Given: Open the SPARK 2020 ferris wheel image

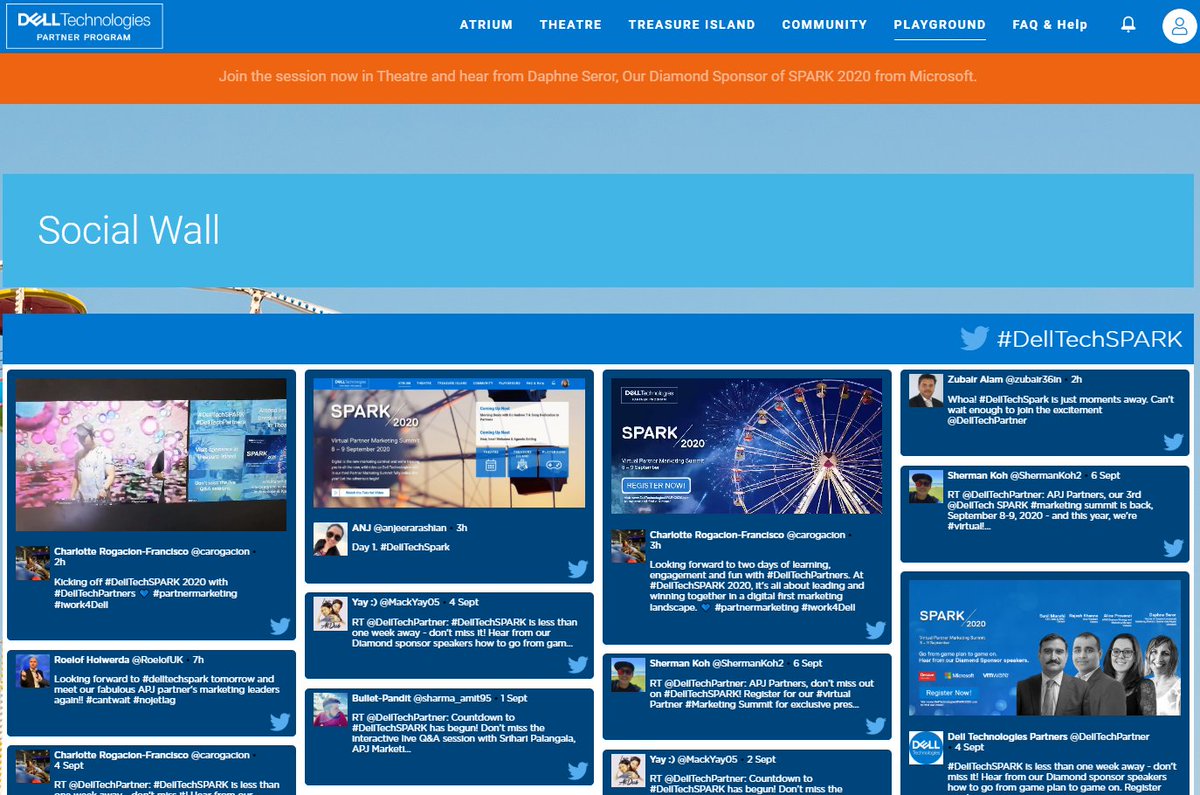Looking at the screenshot, I should click(x=747, y=447).
